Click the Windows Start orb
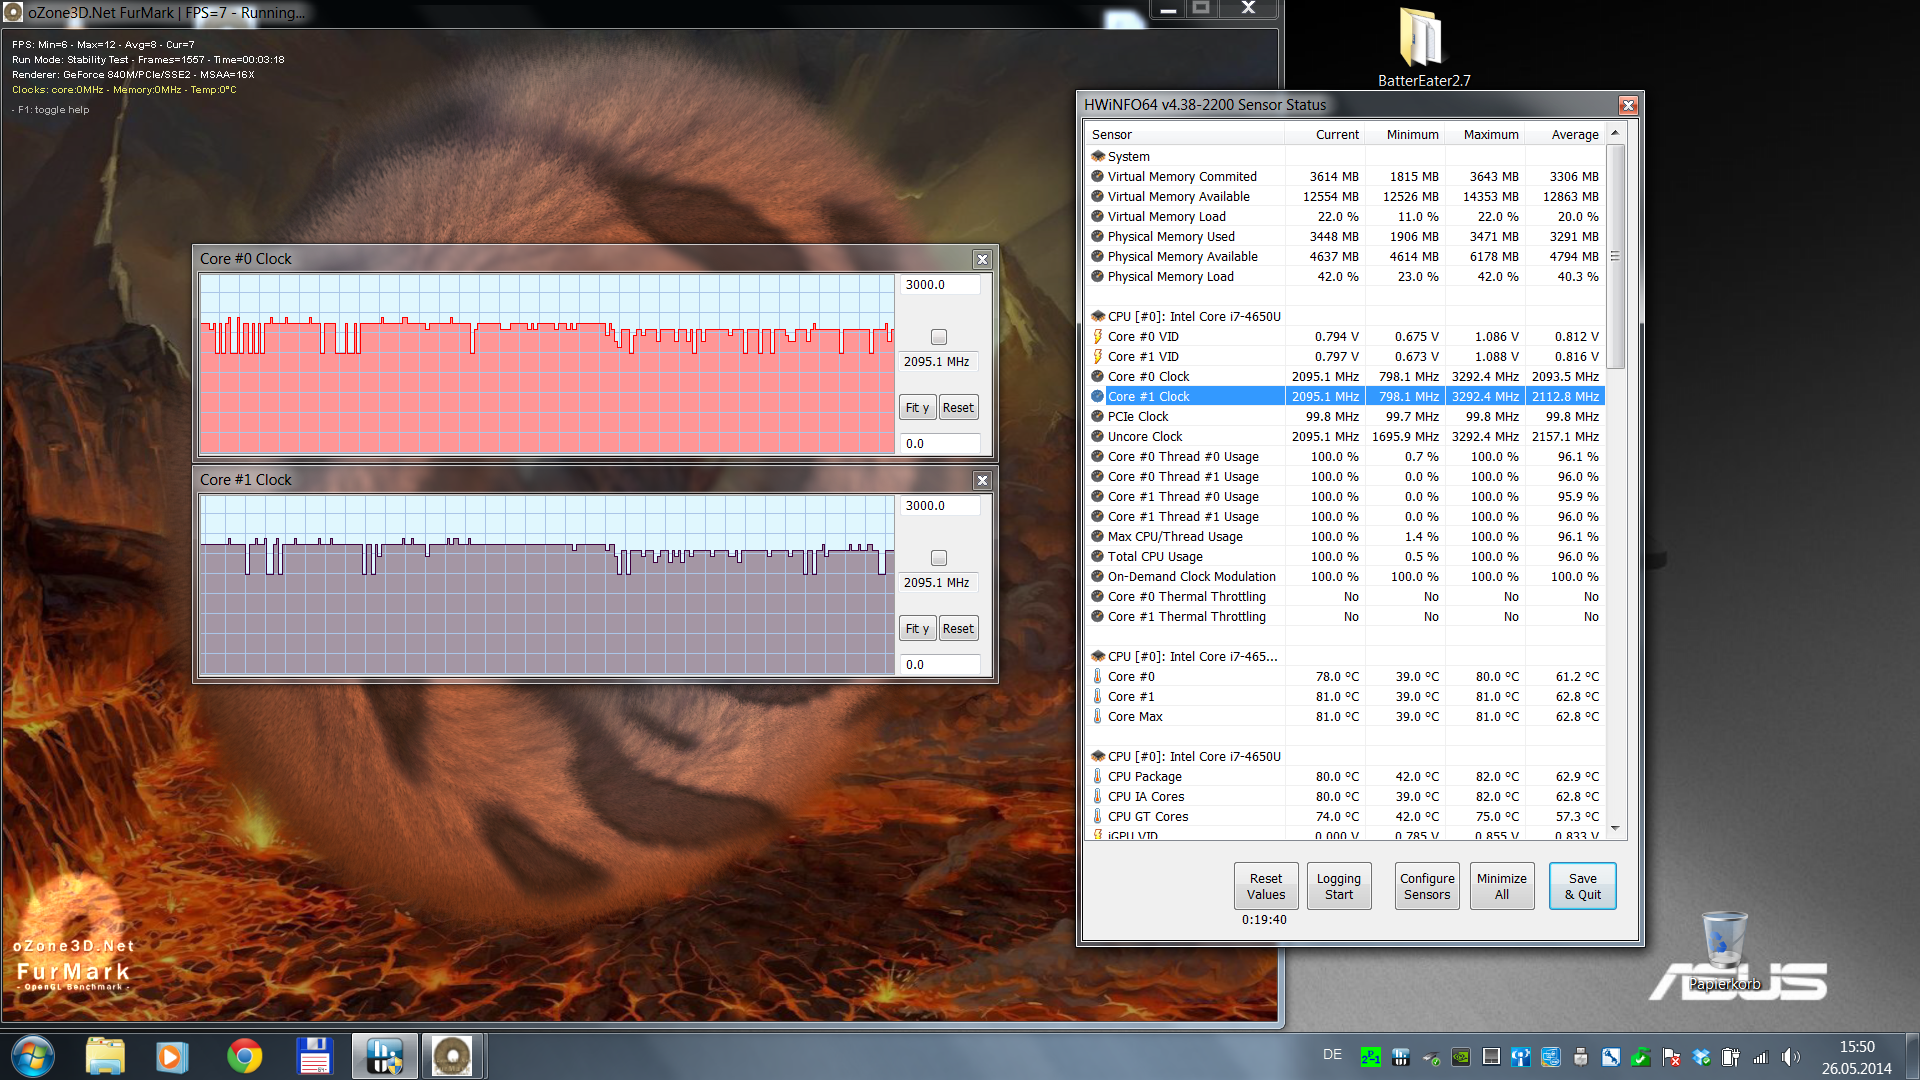Viewport: 1920px width, 1080px height. (x=33, y=1056)
